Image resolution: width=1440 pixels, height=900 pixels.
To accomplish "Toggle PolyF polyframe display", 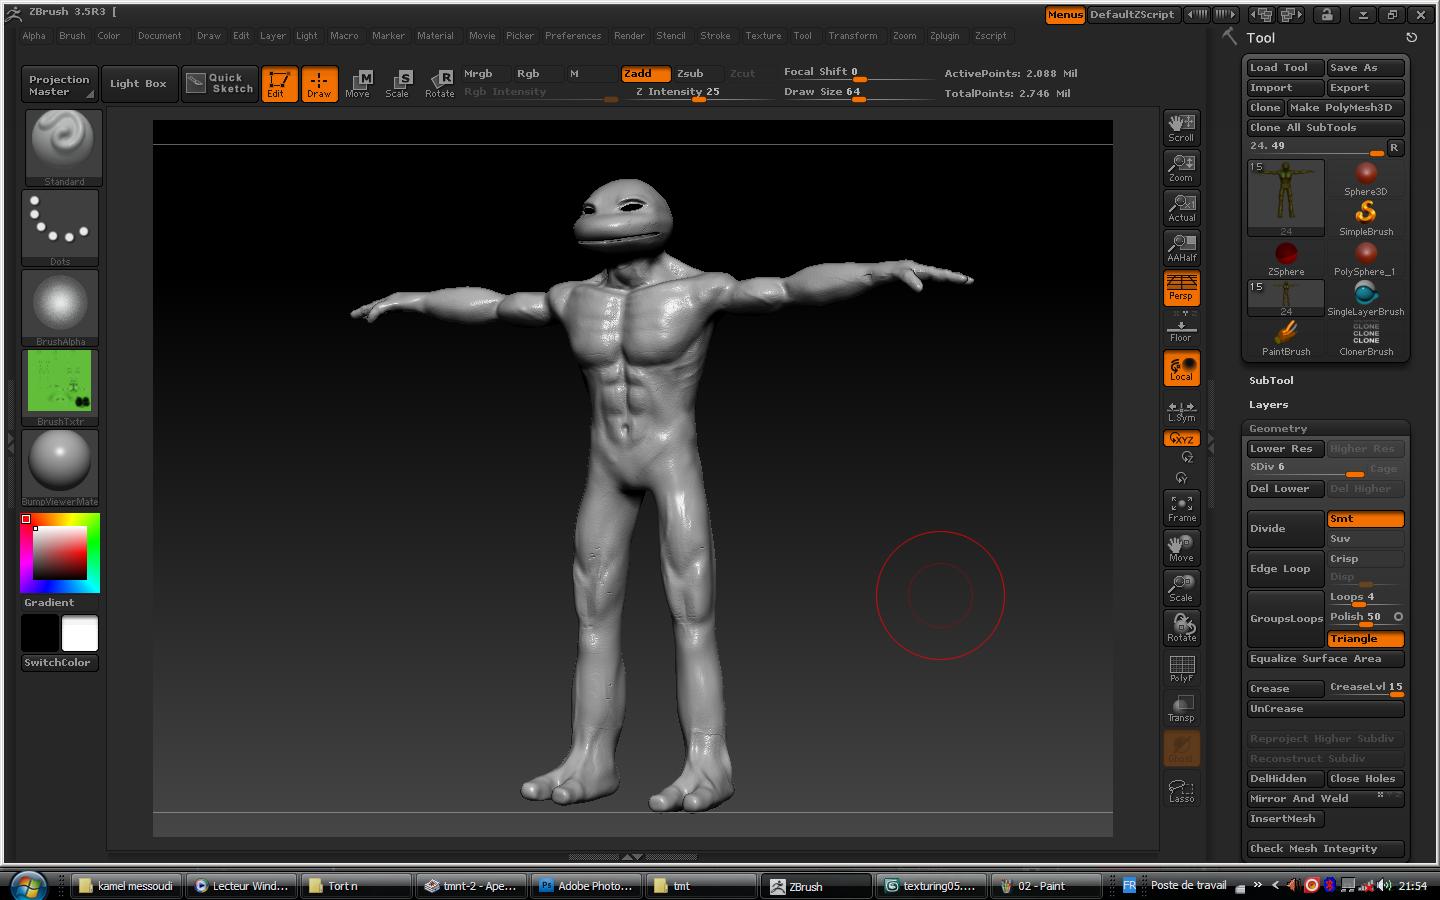I will click(1181, 668).
